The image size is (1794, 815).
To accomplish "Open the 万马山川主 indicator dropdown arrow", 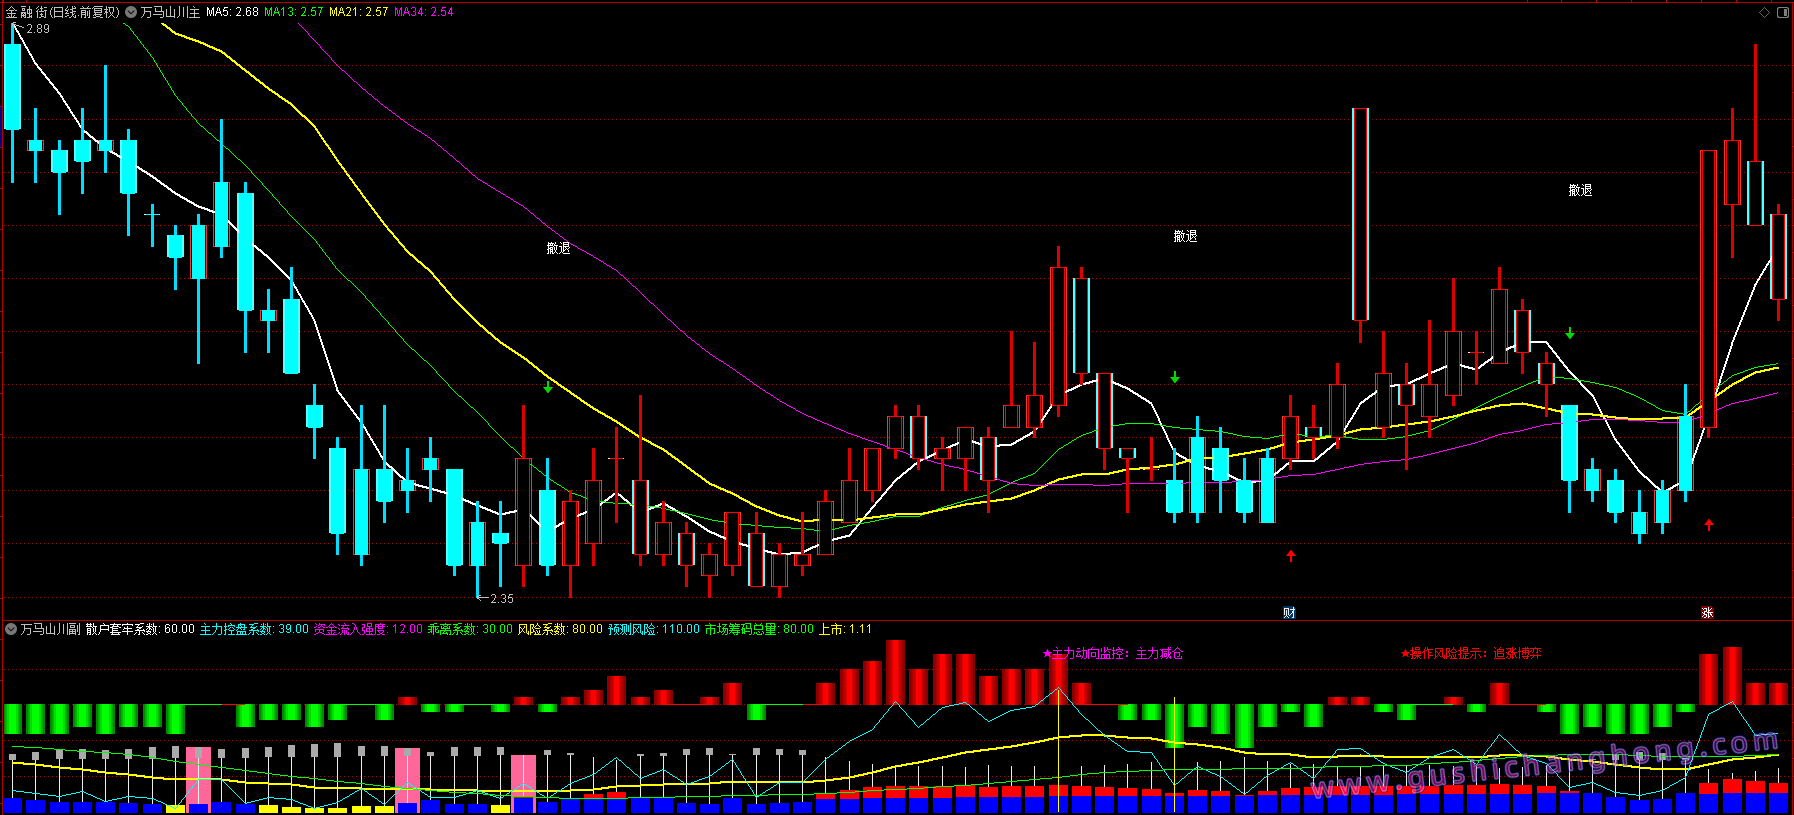I will pos(131,12).
